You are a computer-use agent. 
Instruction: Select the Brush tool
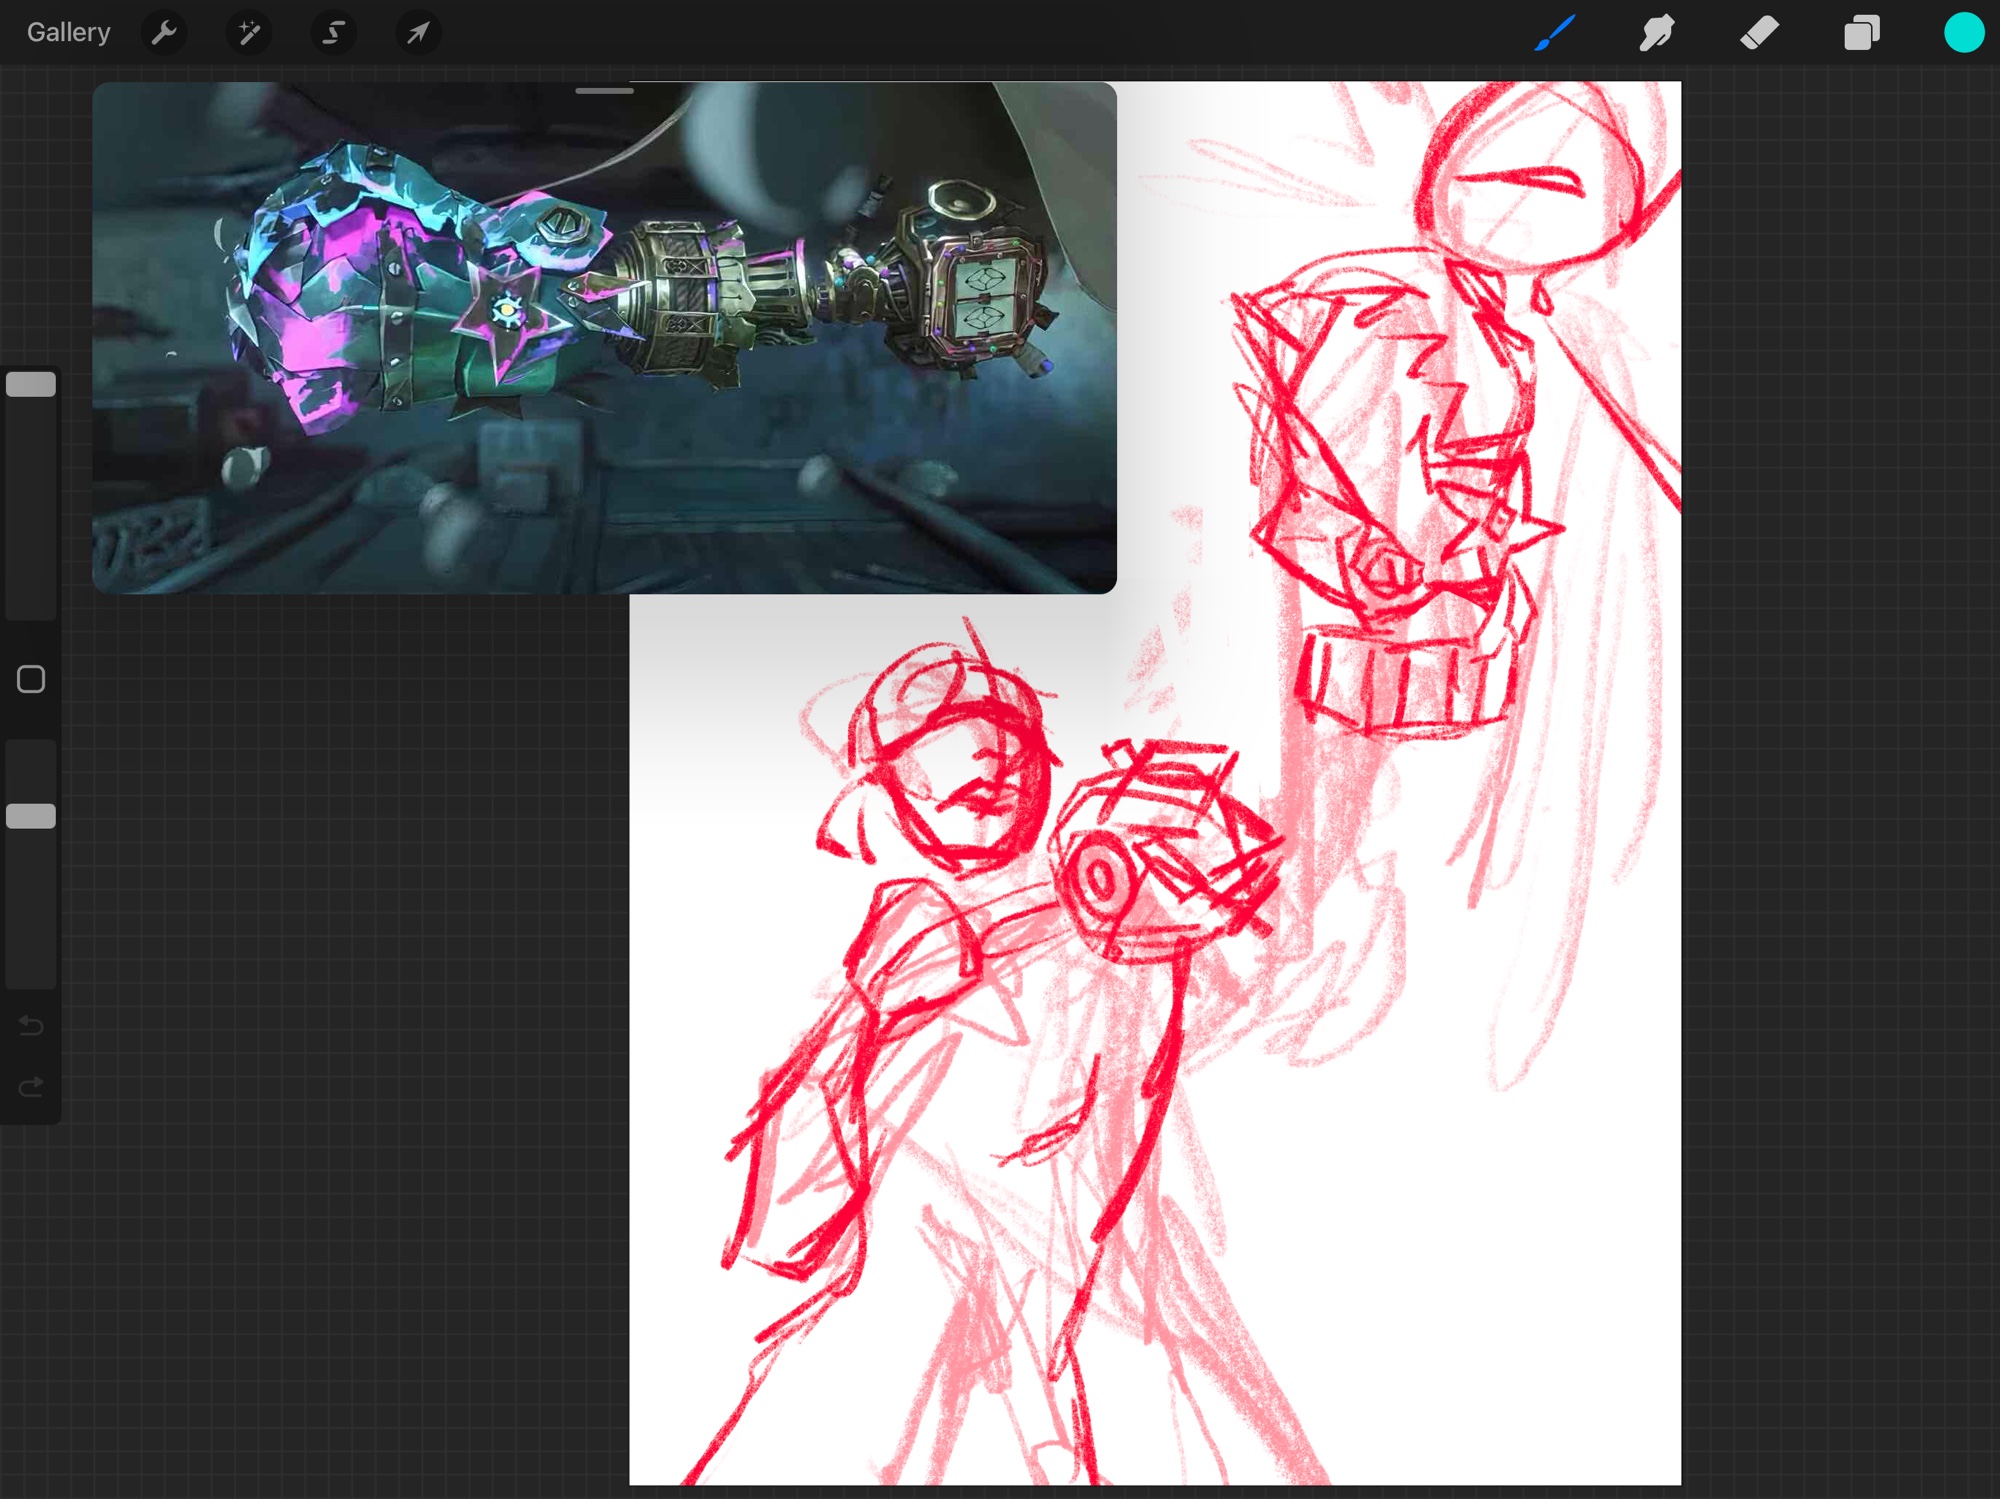(1555, 33)
